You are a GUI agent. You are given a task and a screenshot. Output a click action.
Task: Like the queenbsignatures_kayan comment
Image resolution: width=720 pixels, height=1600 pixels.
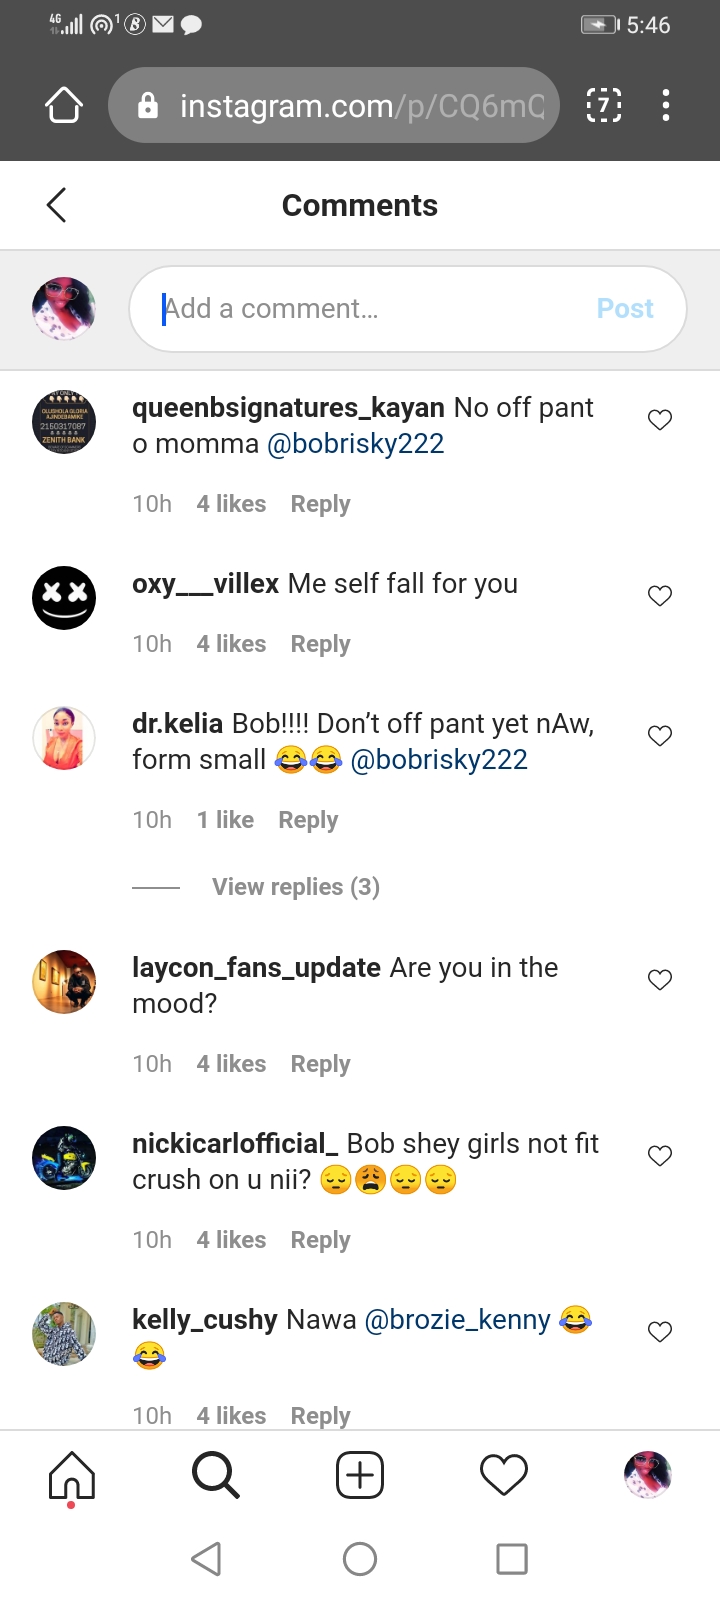[x=660, y=420]
